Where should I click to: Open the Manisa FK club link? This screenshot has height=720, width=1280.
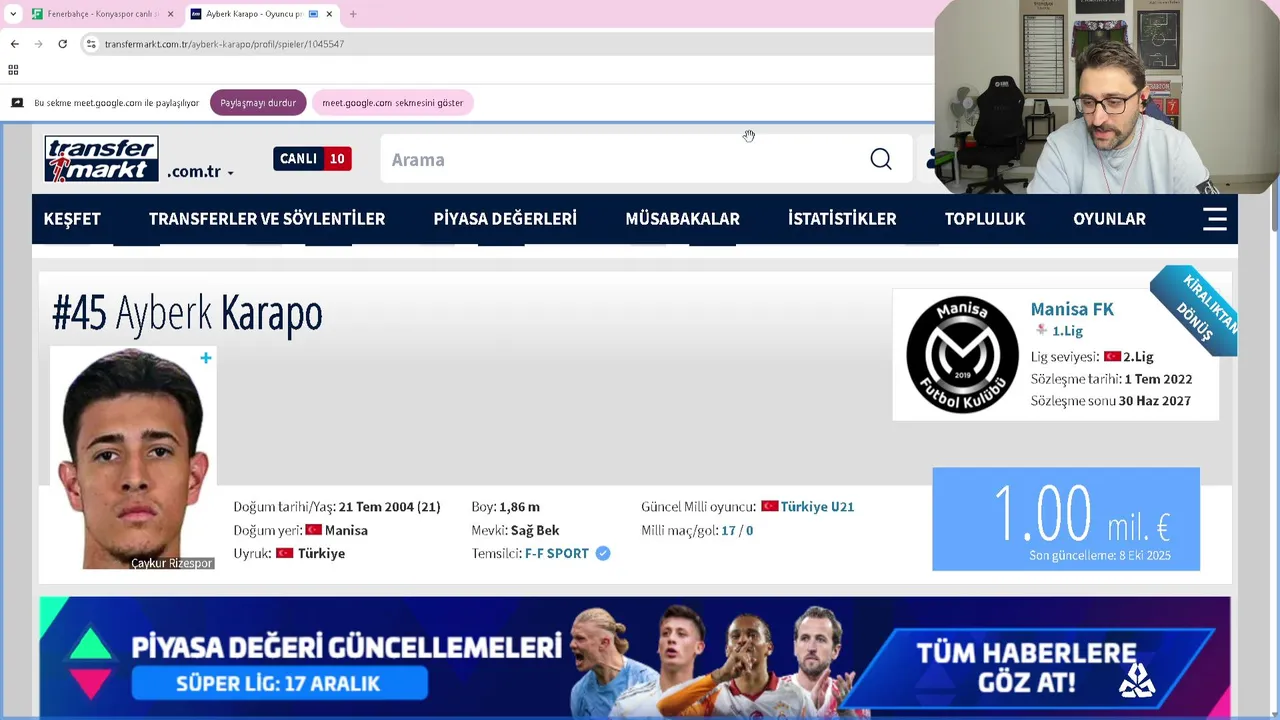point(1072,310)
